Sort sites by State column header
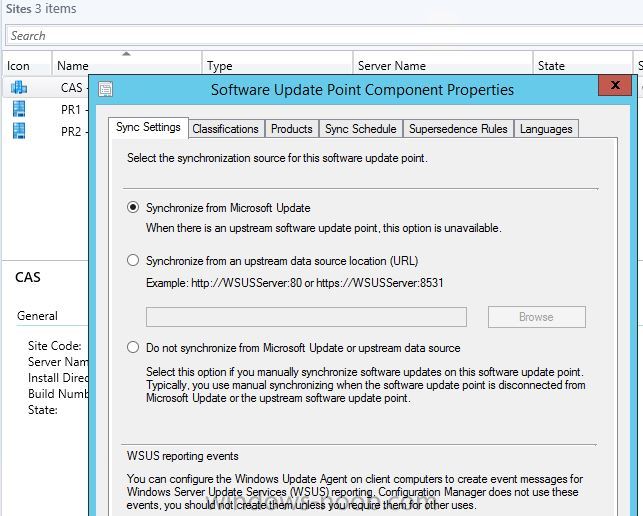 click(583, 65)
